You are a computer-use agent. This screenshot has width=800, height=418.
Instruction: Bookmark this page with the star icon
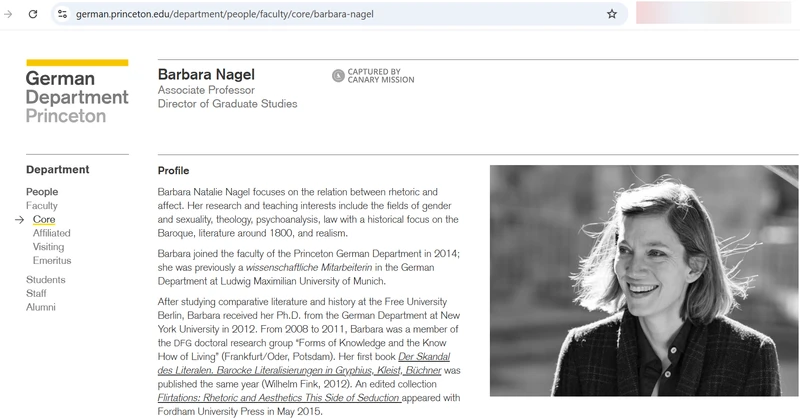[x=612, y=14]
